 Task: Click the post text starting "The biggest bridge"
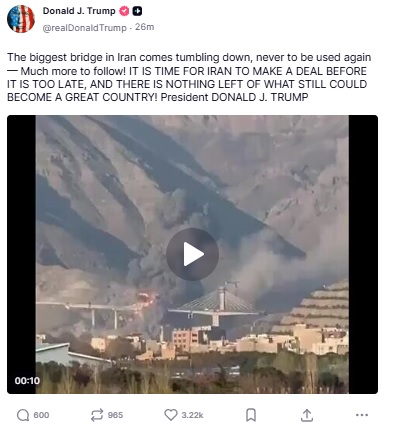tap(189, 77)
